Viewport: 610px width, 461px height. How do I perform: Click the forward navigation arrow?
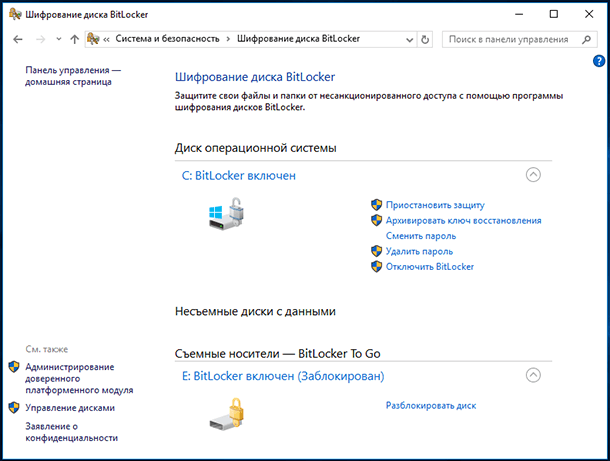[40, 39]
